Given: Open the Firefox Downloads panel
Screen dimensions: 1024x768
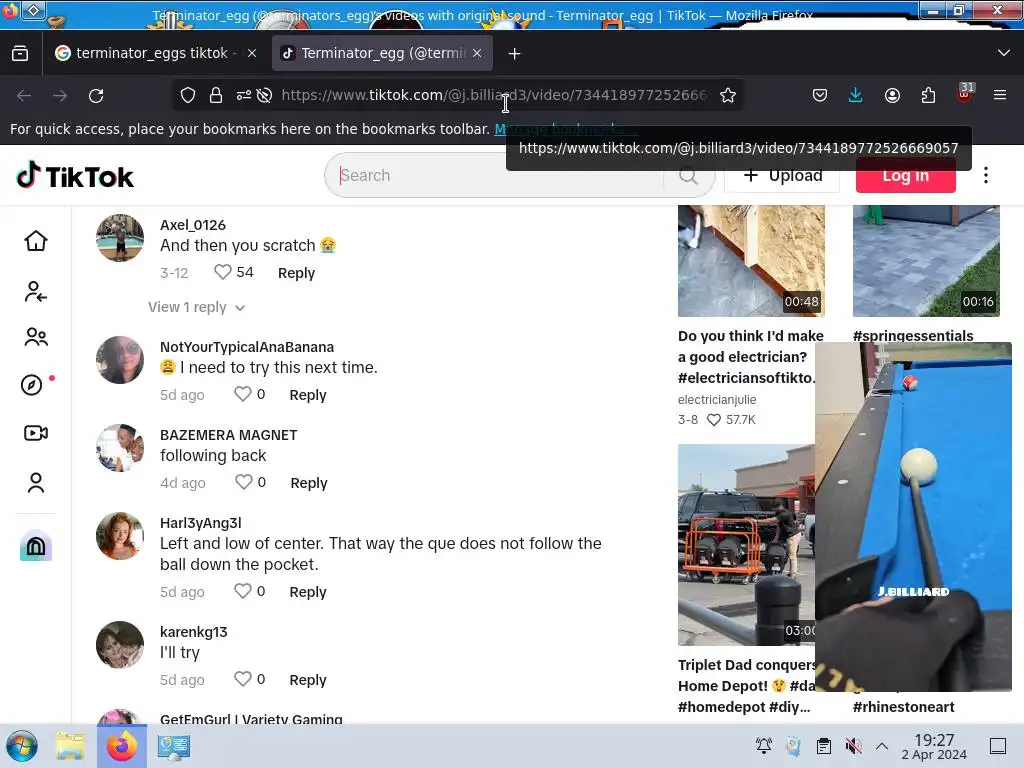Looking at the screenshot, I should click(856, 95).
